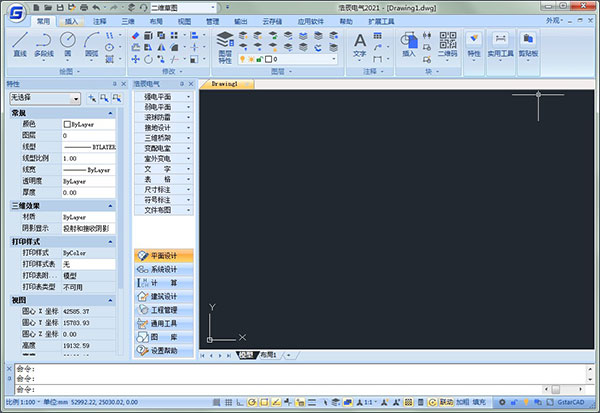Screen dimensions: 600x413
Task: Select the 文字 text annotation tool
Action: click(x=360, y=46)
